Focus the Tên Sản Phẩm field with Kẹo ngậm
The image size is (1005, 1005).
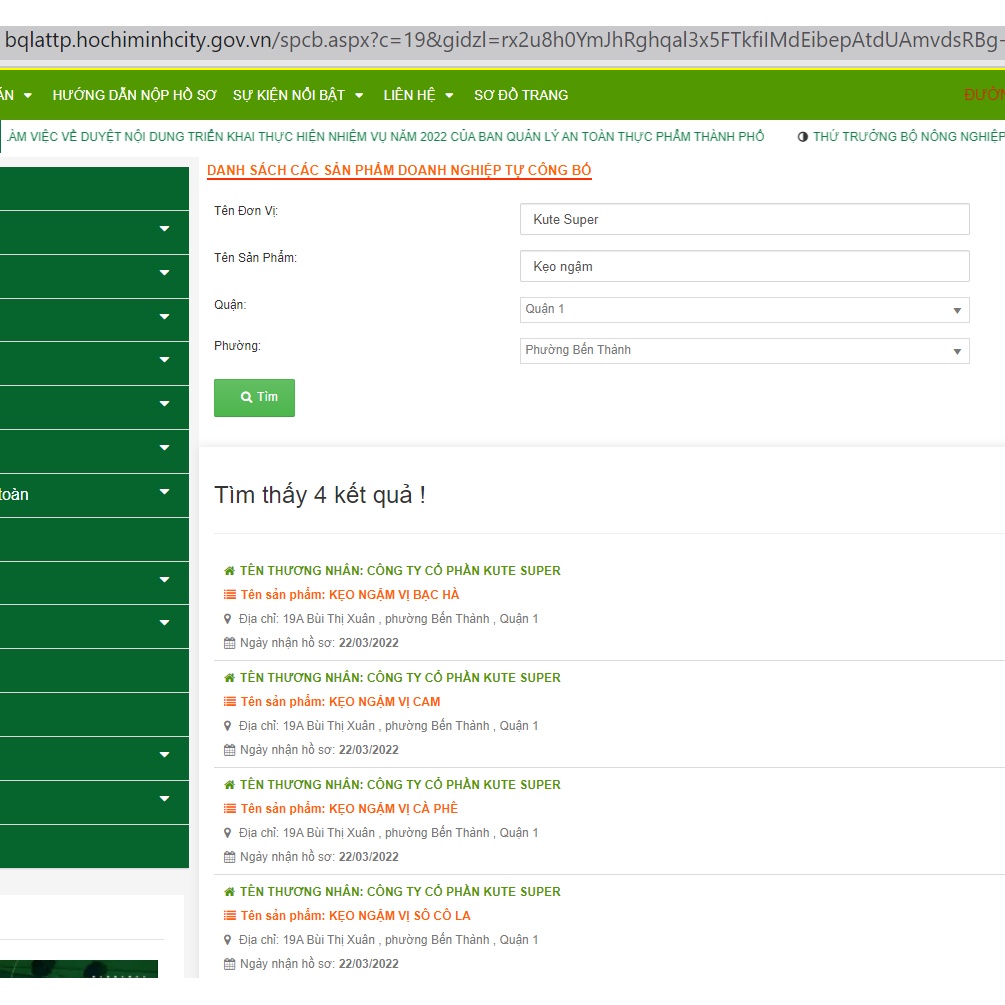coord(744,266)
